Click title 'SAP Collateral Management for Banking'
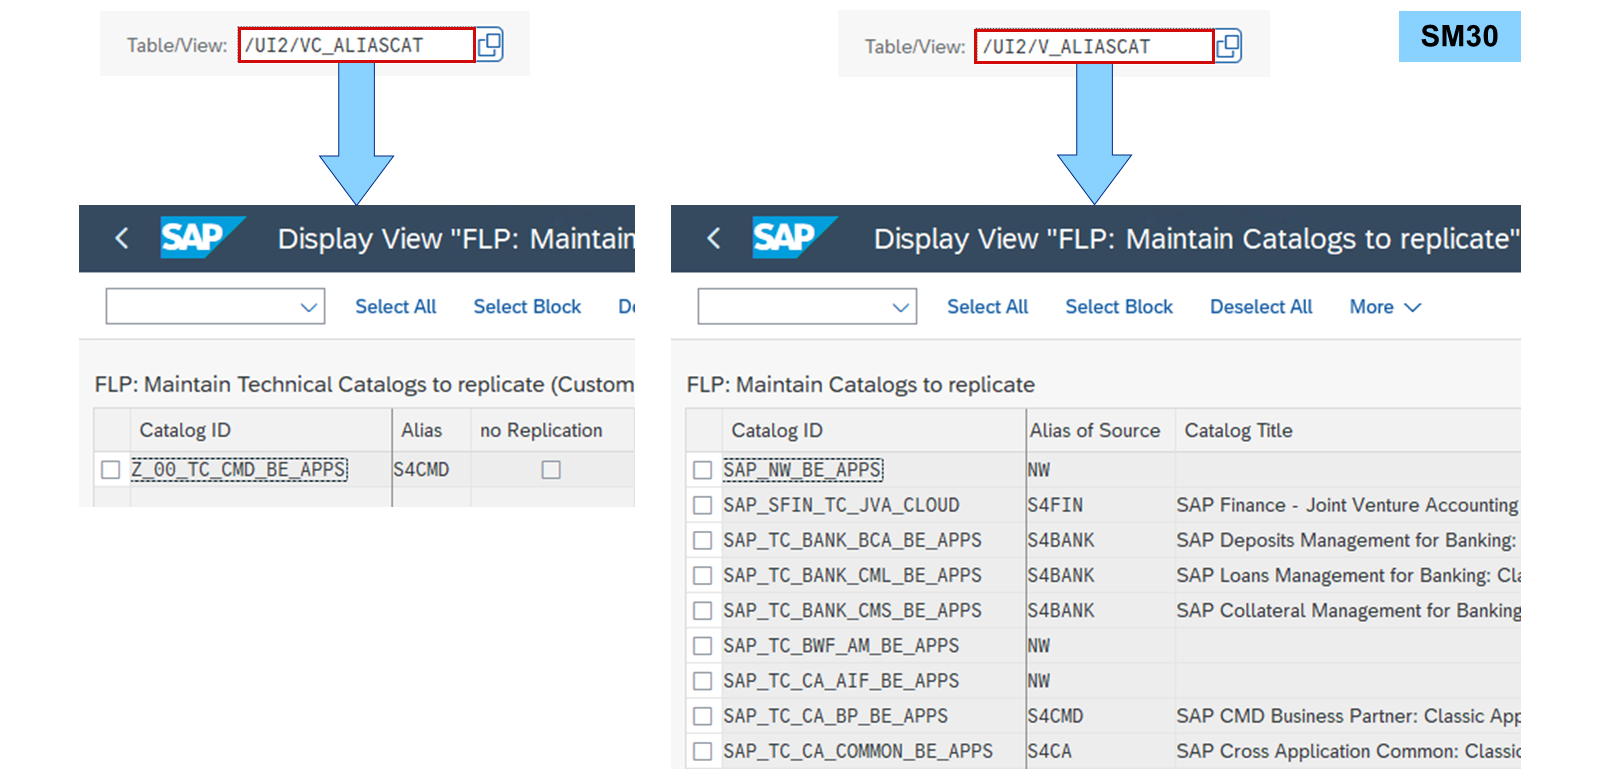The width and height of the screenshot is (1600, 779). coord(1348,610)
